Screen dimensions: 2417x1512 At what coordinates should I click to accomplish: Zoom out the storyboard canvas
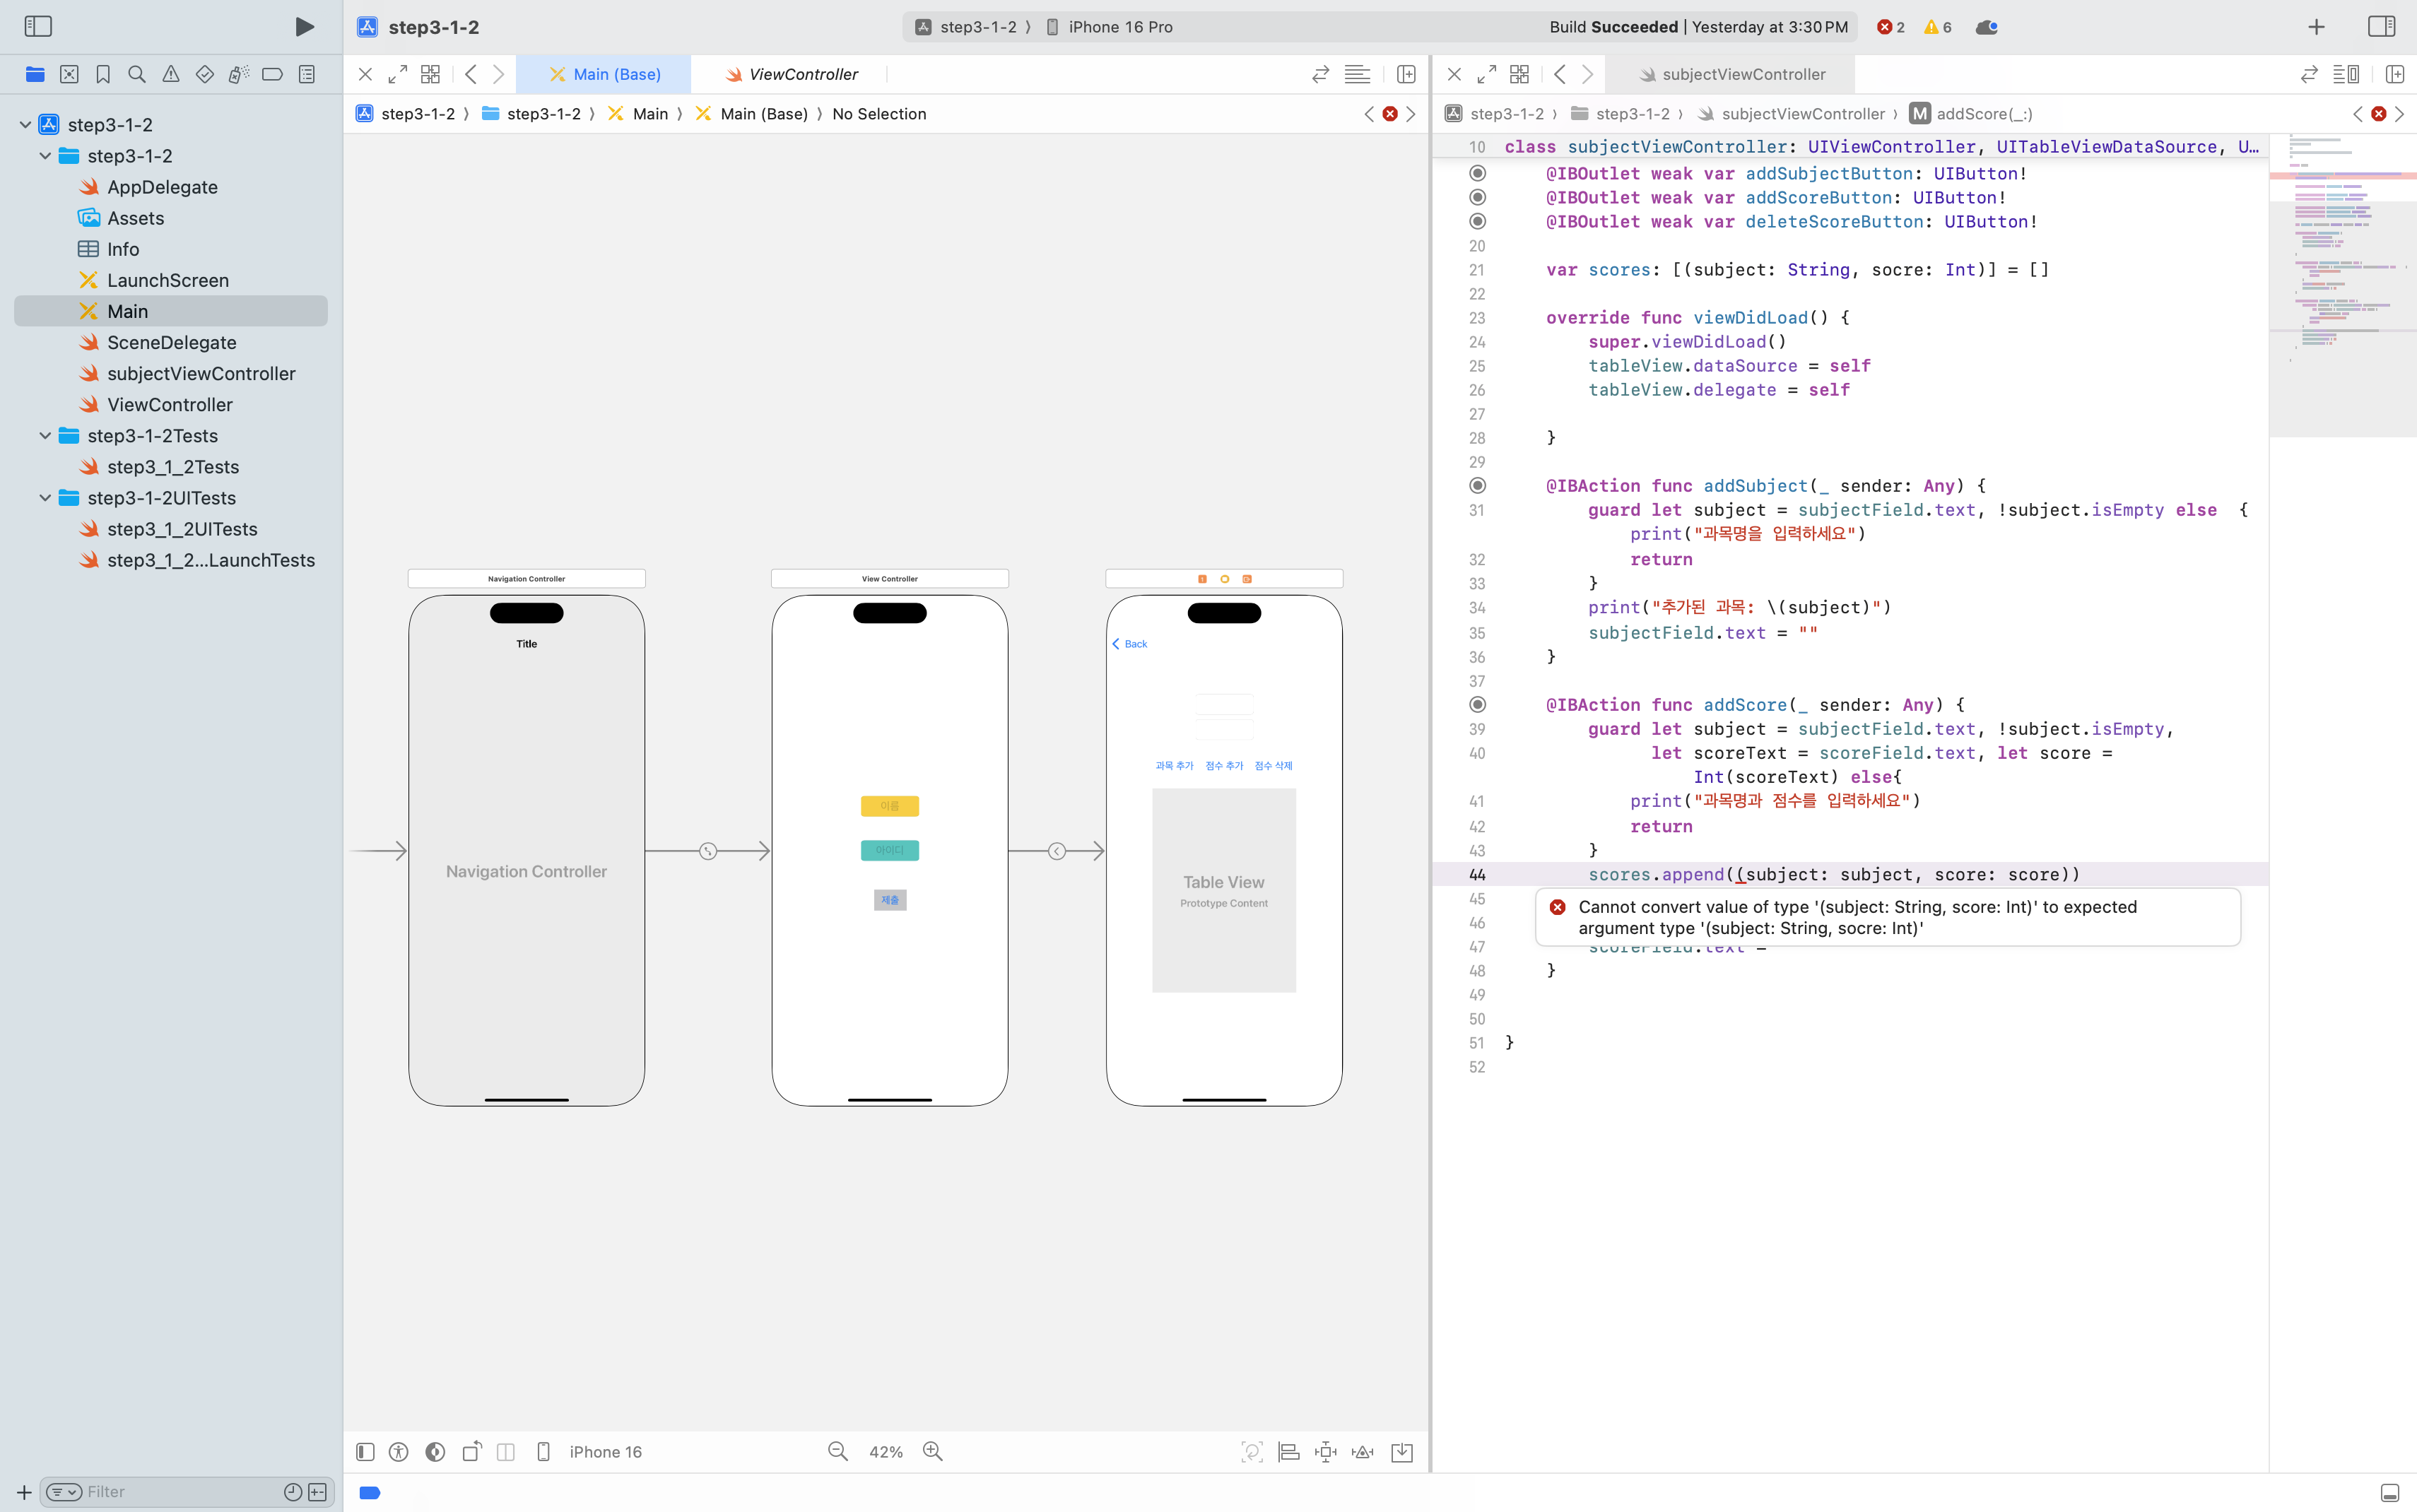[837, 1451]
